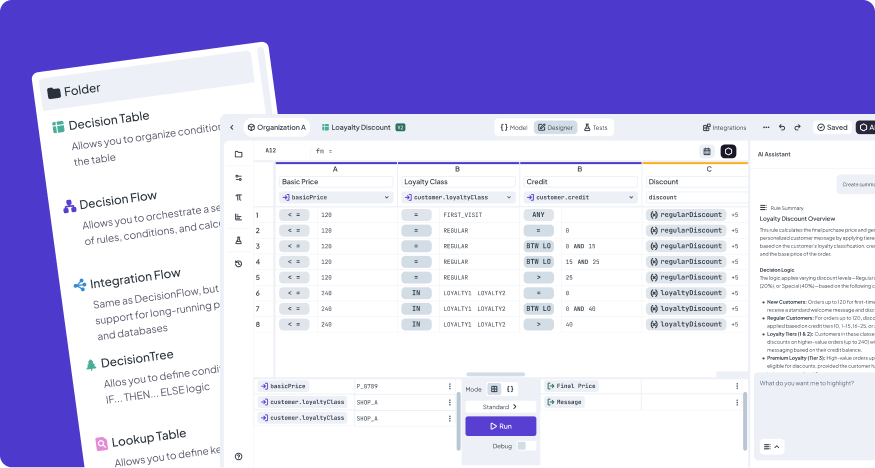Open row 1 regularDiscount output chip

686,215
